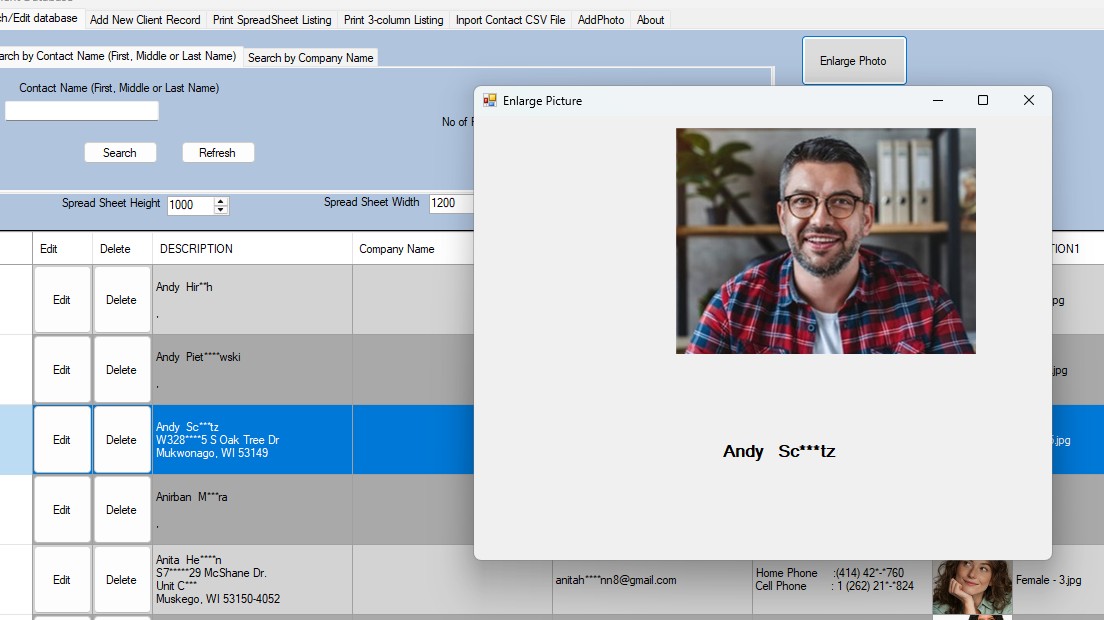Screen dimensions: 1104x620
Task: Select the Andy Hir**h description cell
Action: [x=252, y=300]
